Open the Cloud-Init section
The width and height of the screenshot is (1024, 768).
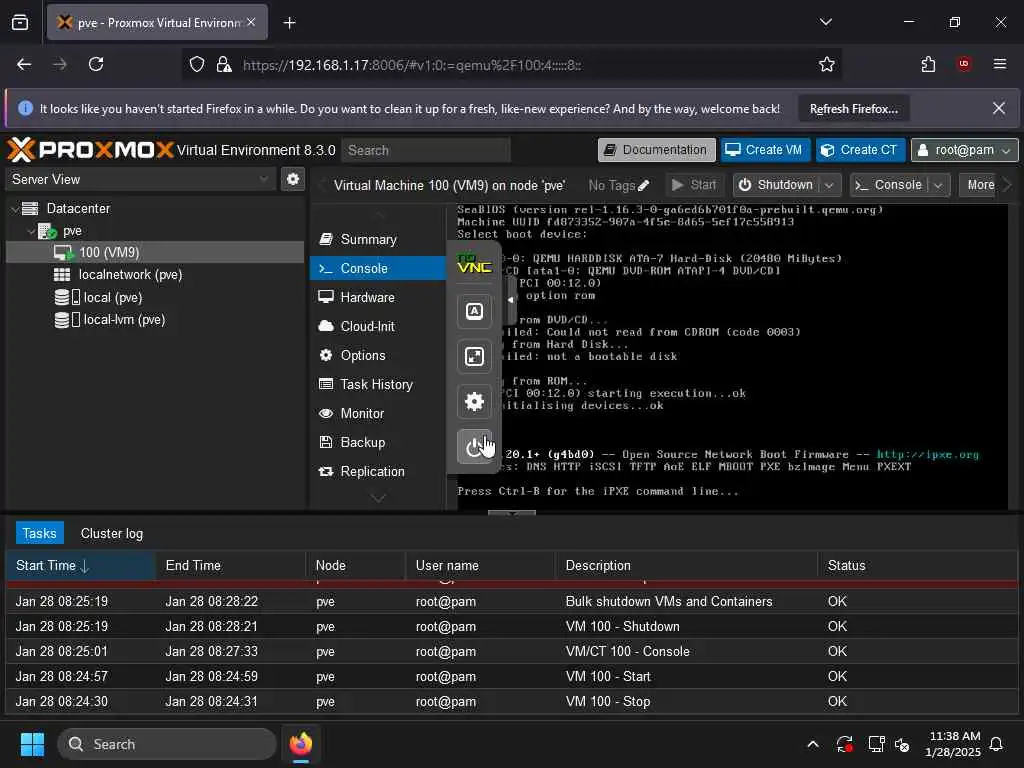click(x=379, y=326)
